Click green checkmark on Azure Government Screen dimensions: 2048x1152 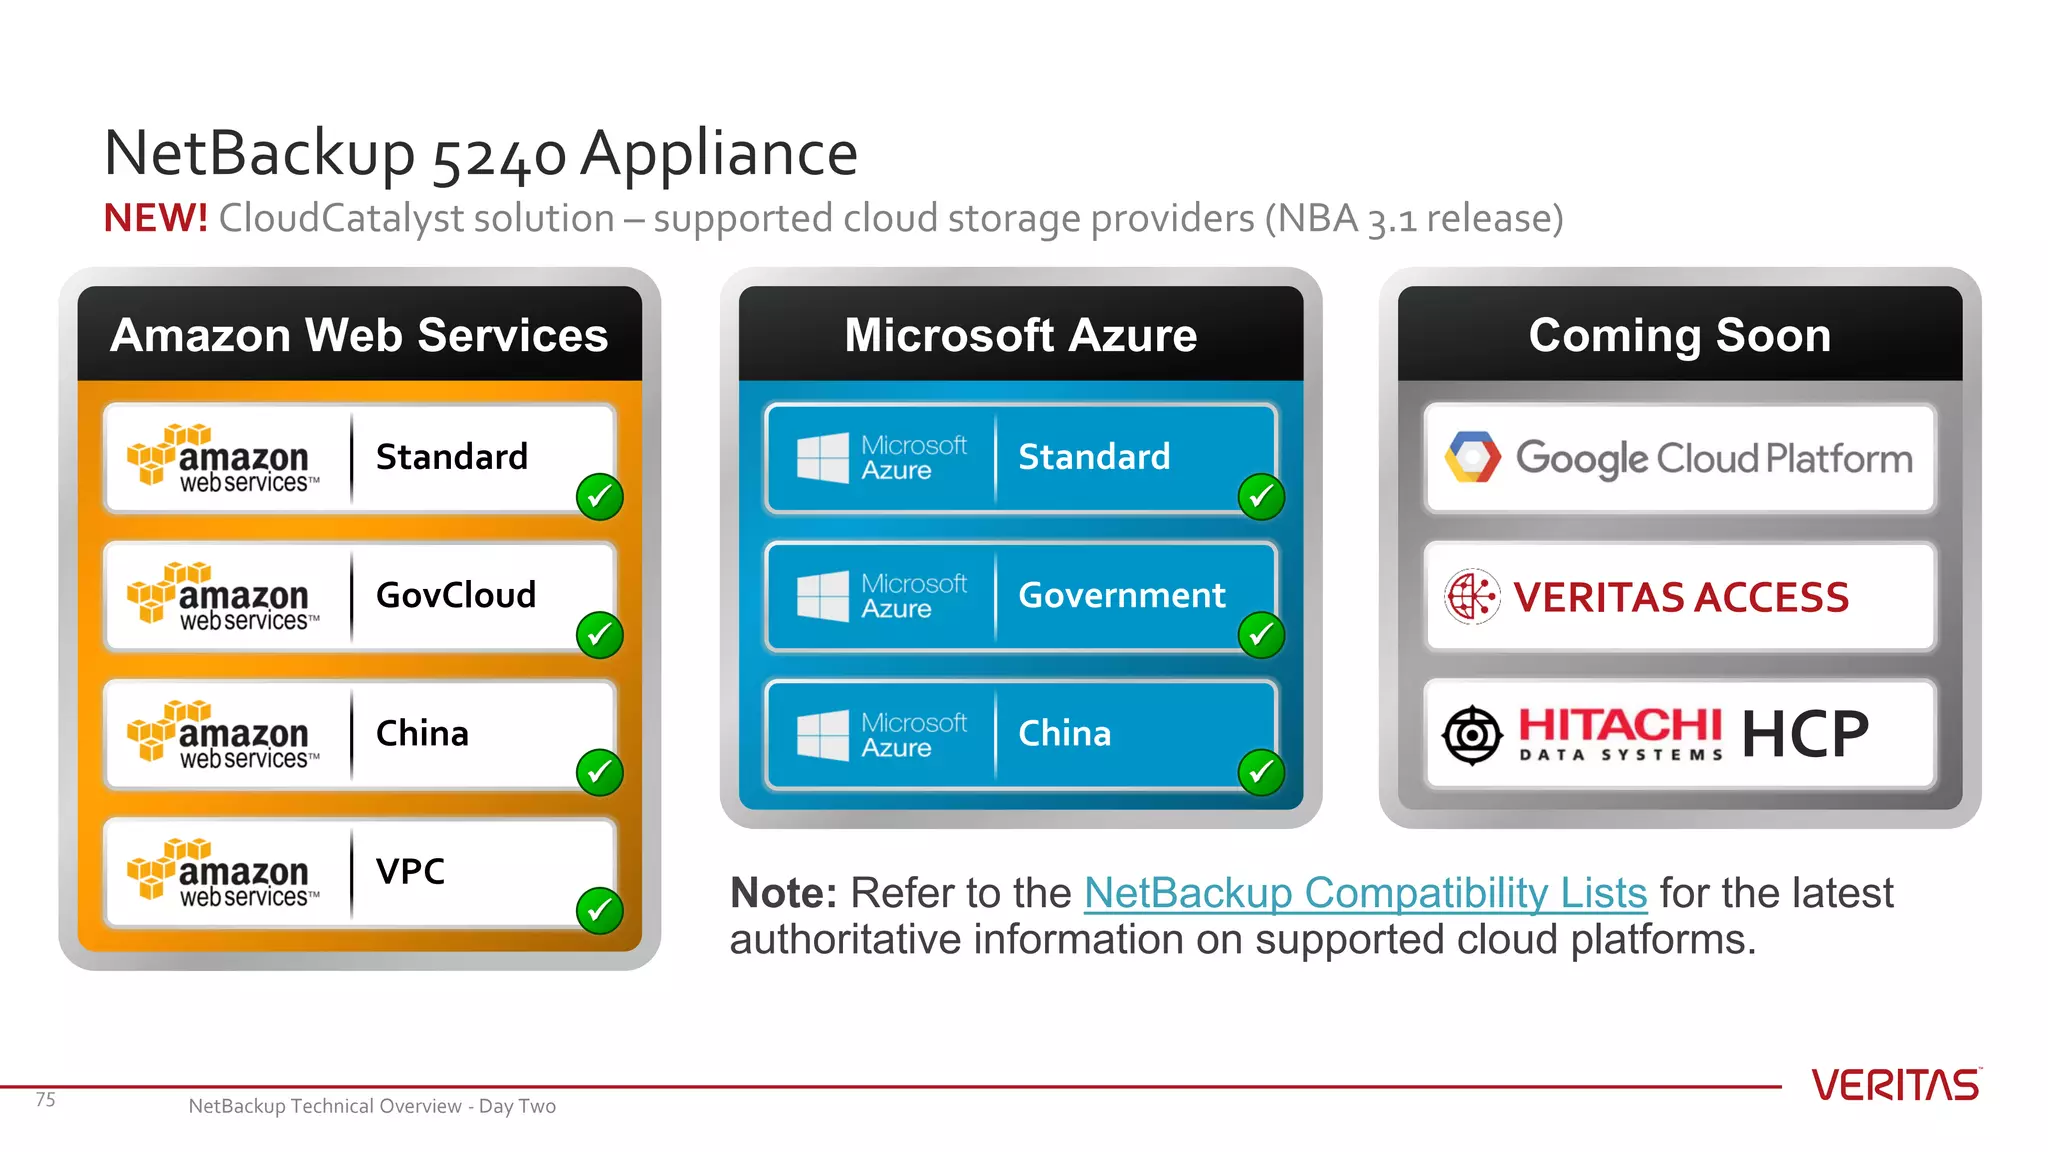[x=1261, y=634]
